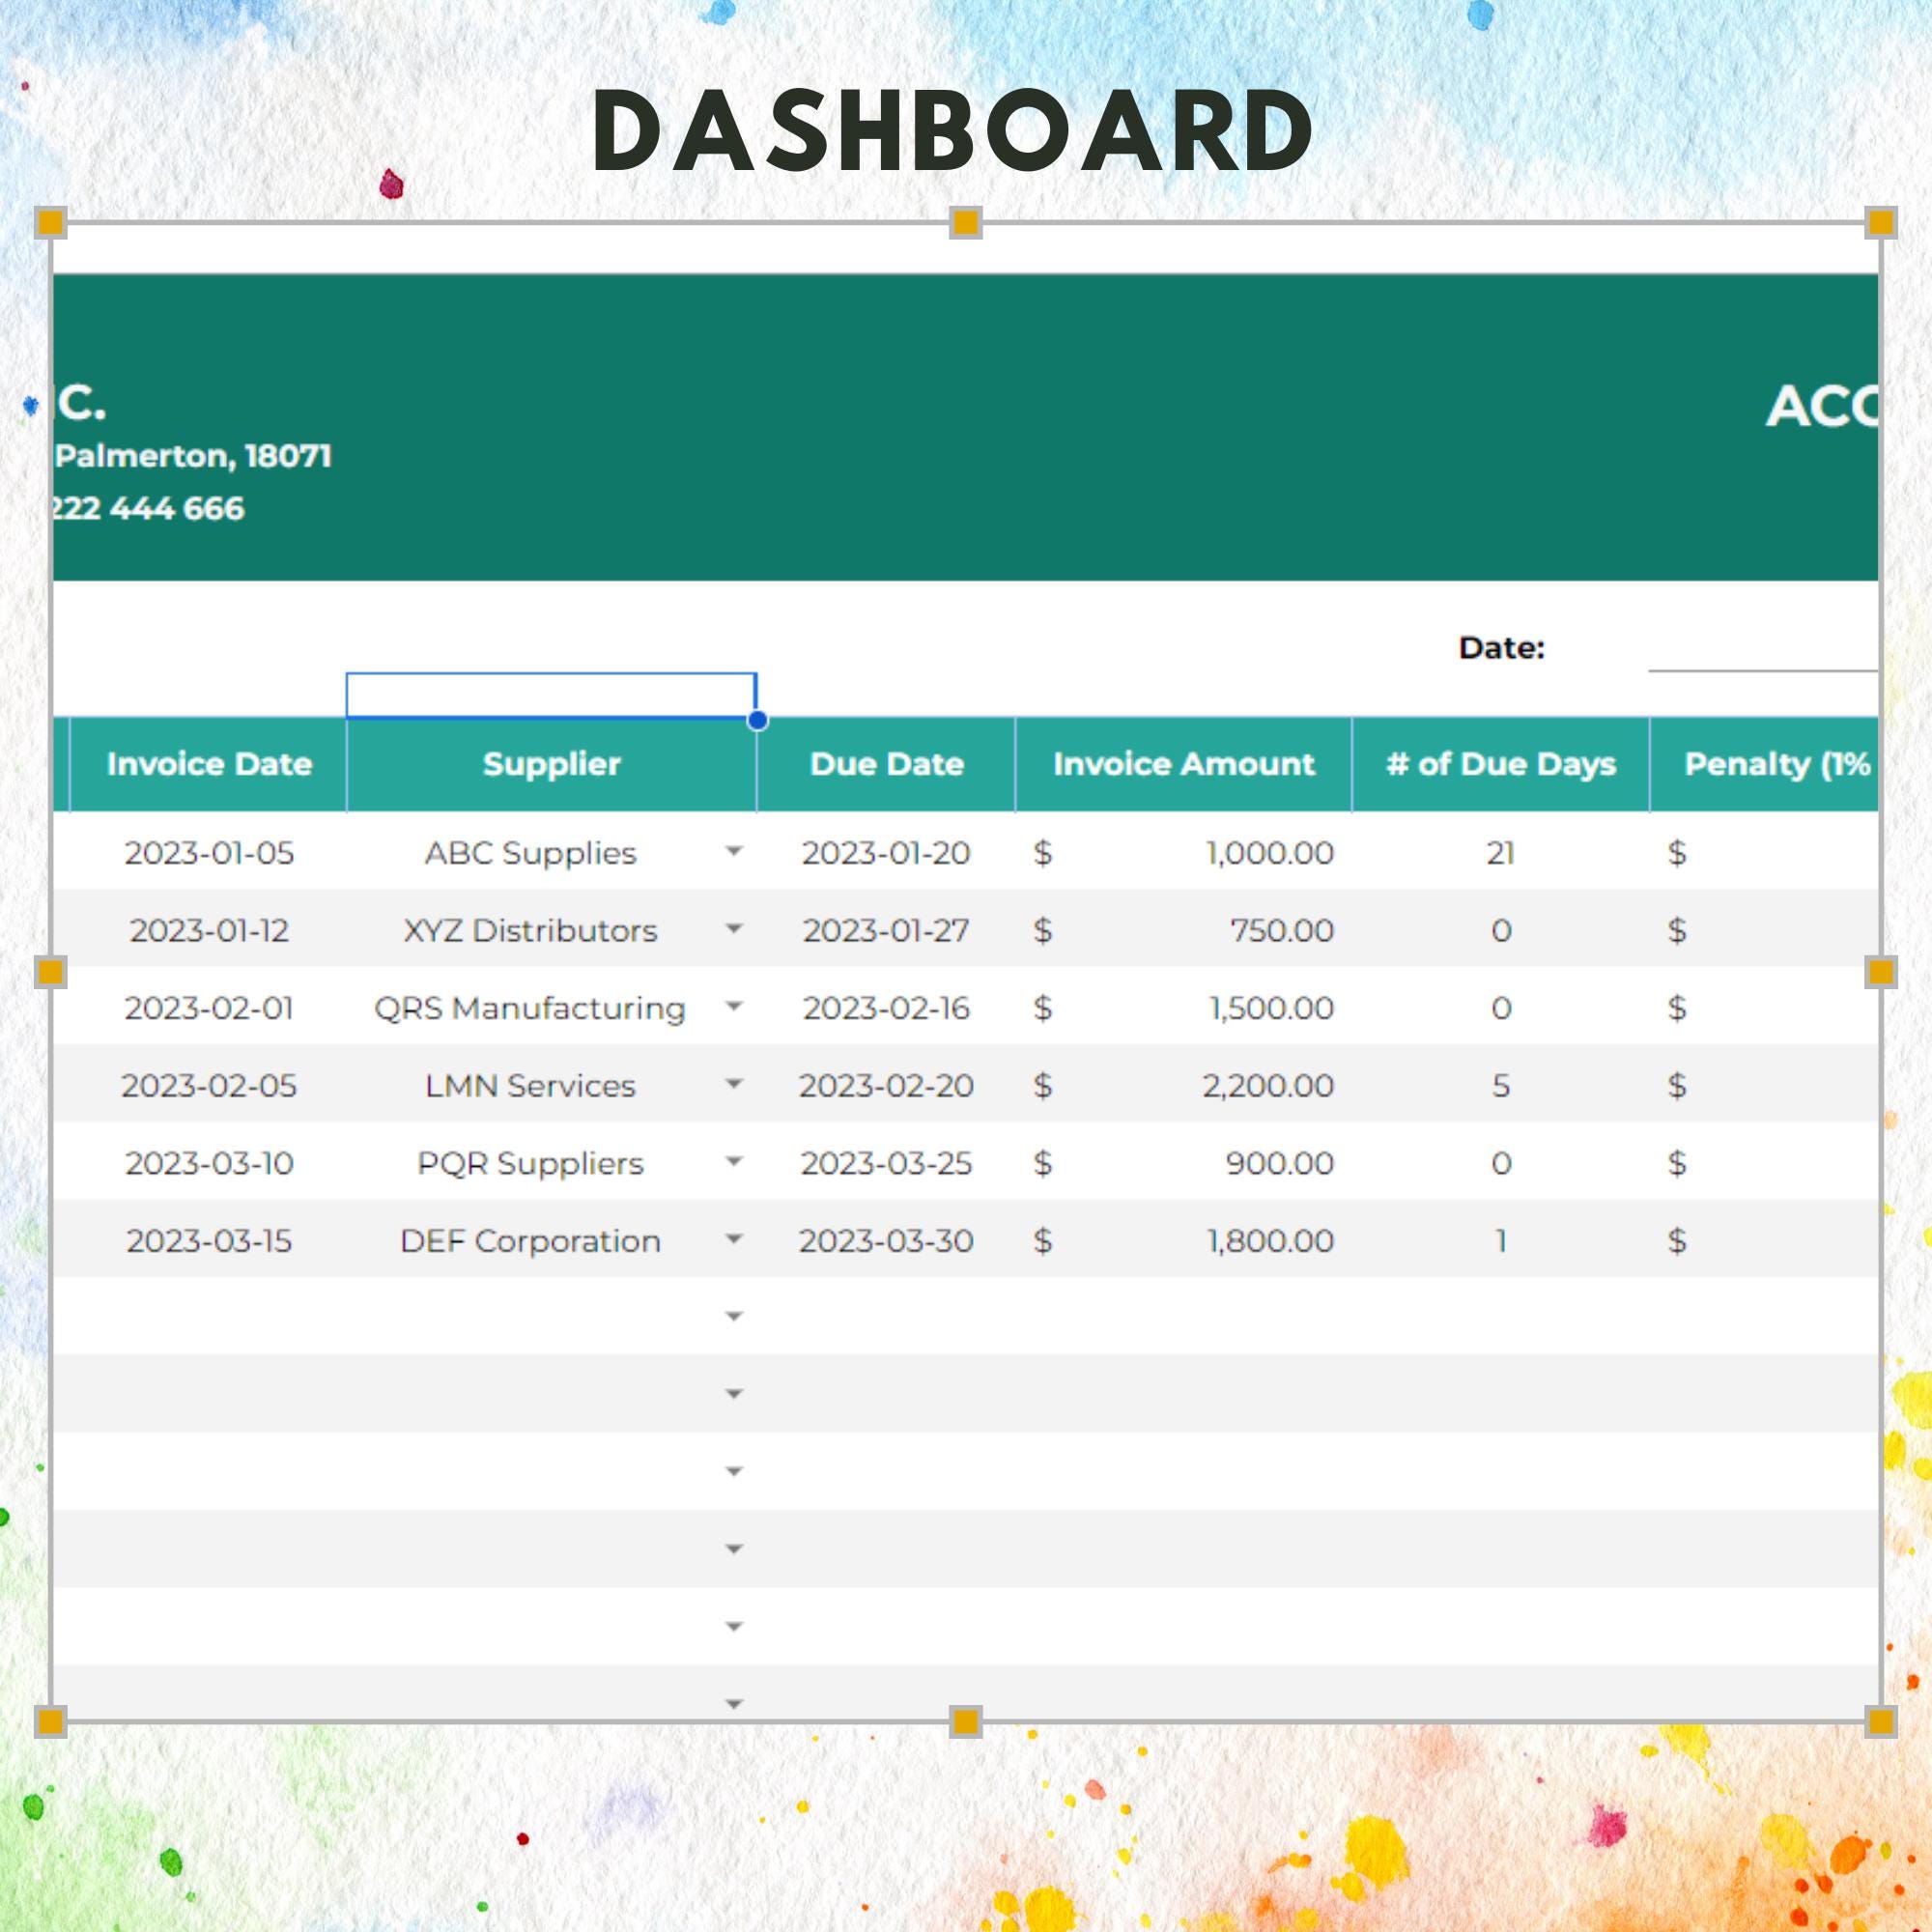This screenshot has width=1932, height=1932.
Task: Click the due days value 21
Action: pos(1500,853)
